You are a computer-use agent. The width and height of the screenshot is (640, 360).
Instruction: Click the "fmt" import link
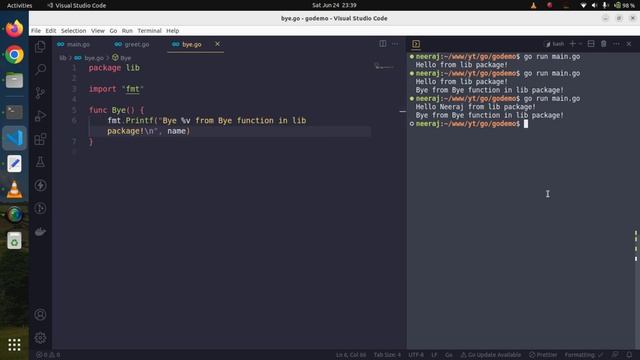(133, 89)
